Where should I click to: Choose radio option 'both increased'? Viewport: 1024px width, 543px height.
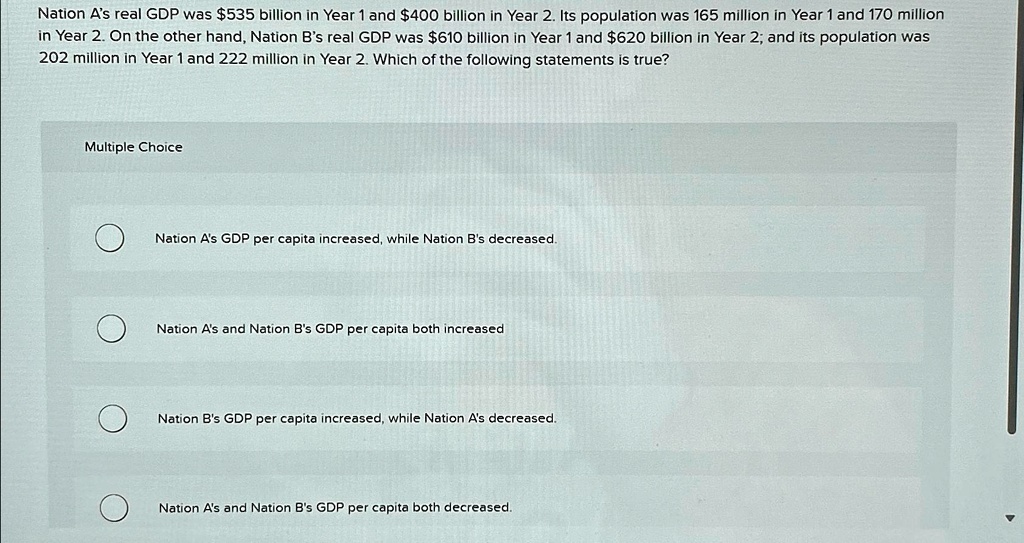point(112,329)
